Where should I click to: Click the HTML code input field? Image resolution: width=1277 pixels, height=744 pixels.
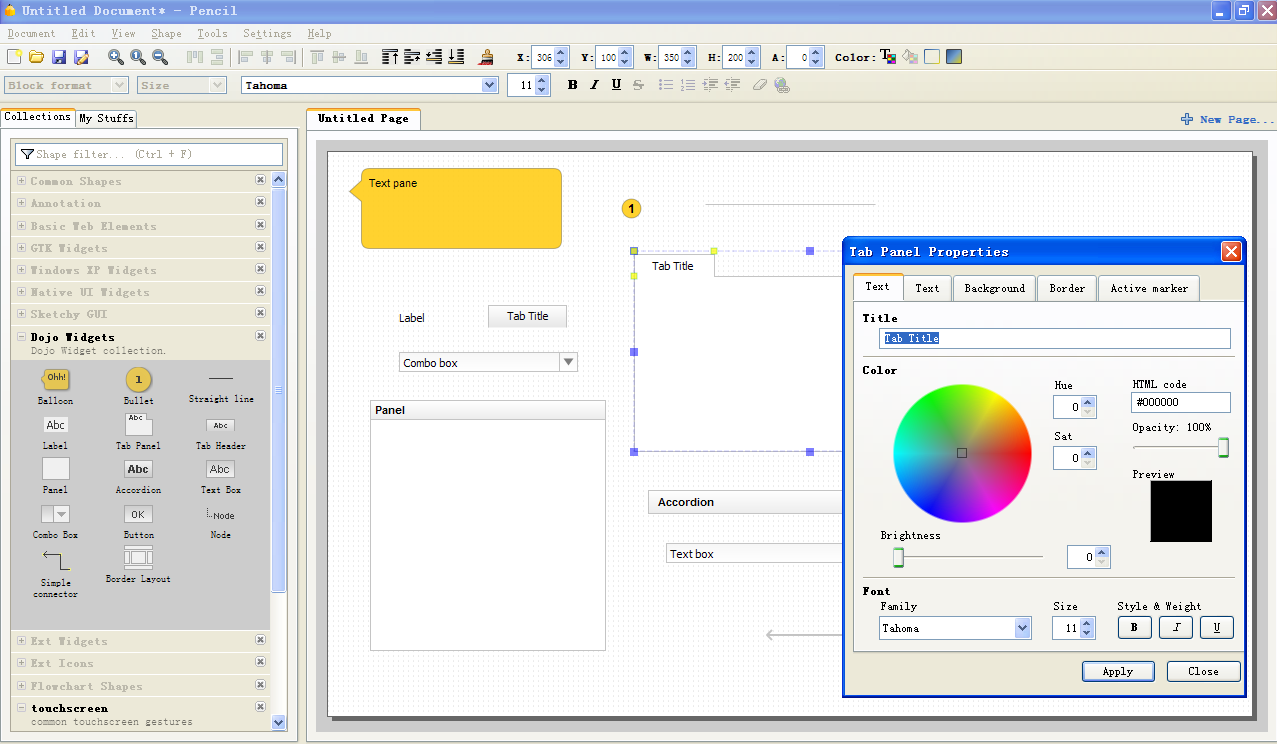pos(1180,402)
